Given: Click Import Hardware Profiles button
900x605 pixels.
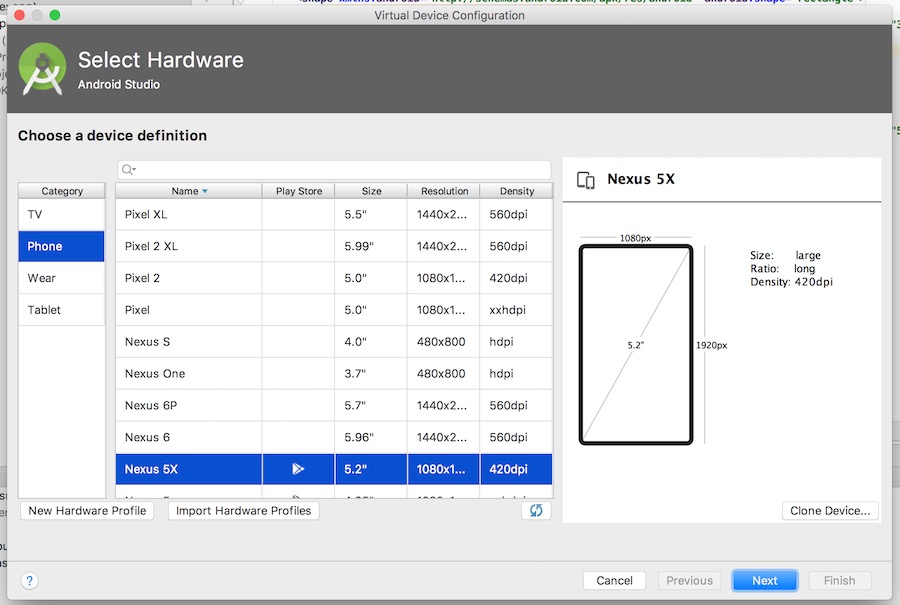Looking at the screenshot, I should pos(243,511).
